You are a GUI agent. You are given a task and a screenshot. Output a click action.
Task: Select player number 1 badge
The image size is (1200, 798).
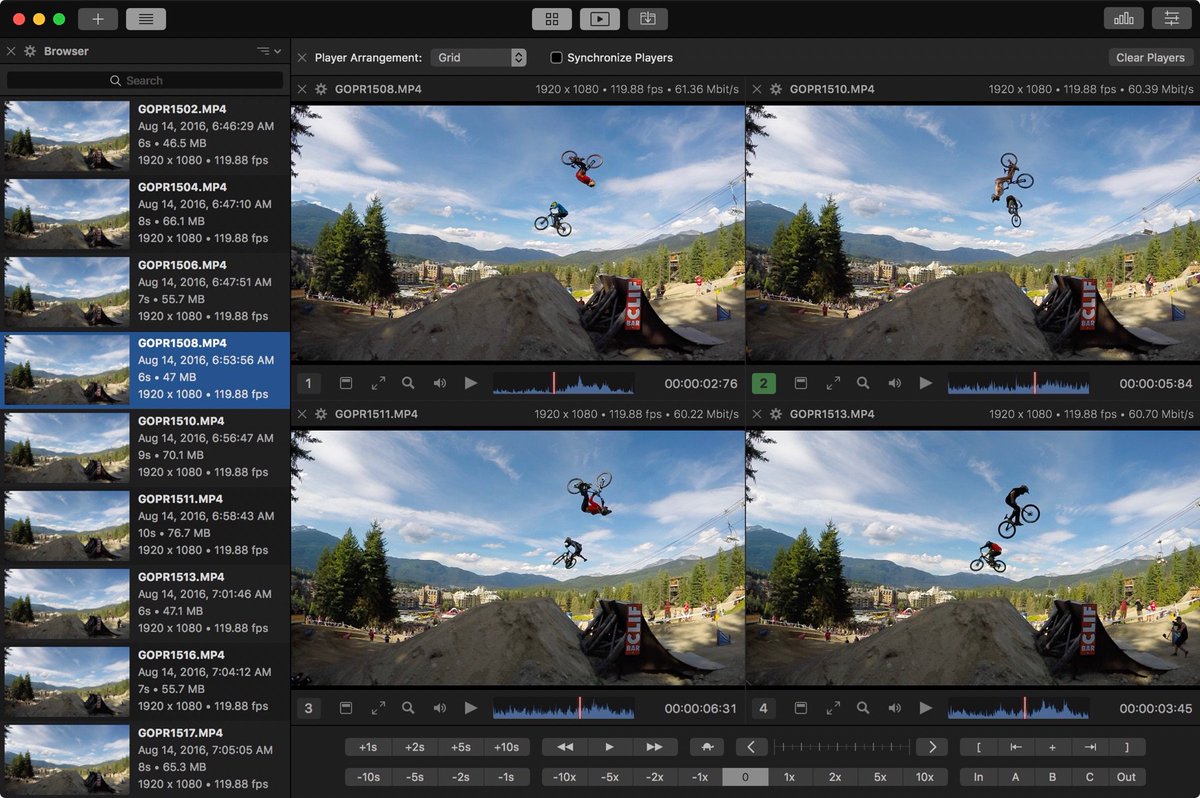tap(308, 384)
